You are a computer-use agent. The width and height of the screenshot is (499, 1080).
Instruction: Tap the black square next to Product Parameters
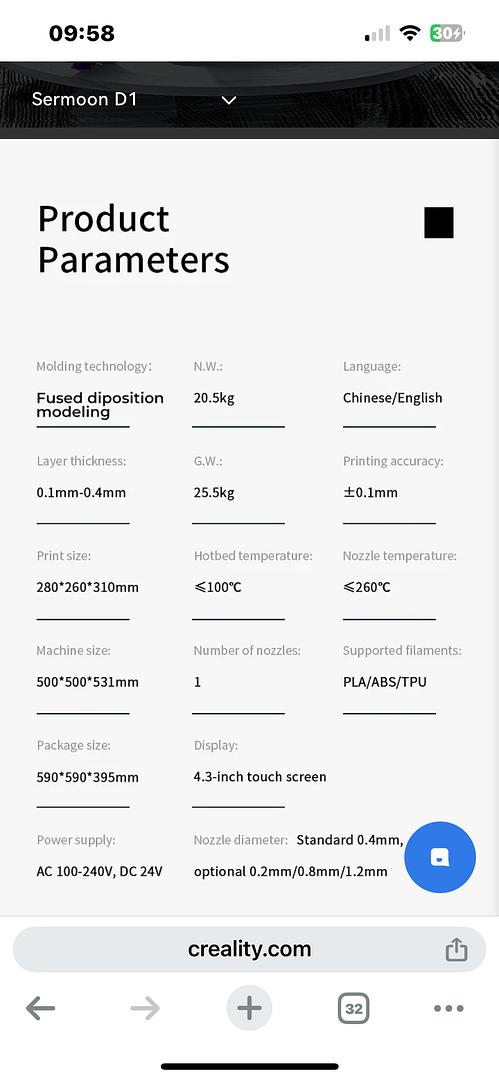pyautogui.click(x=438, y=222)
